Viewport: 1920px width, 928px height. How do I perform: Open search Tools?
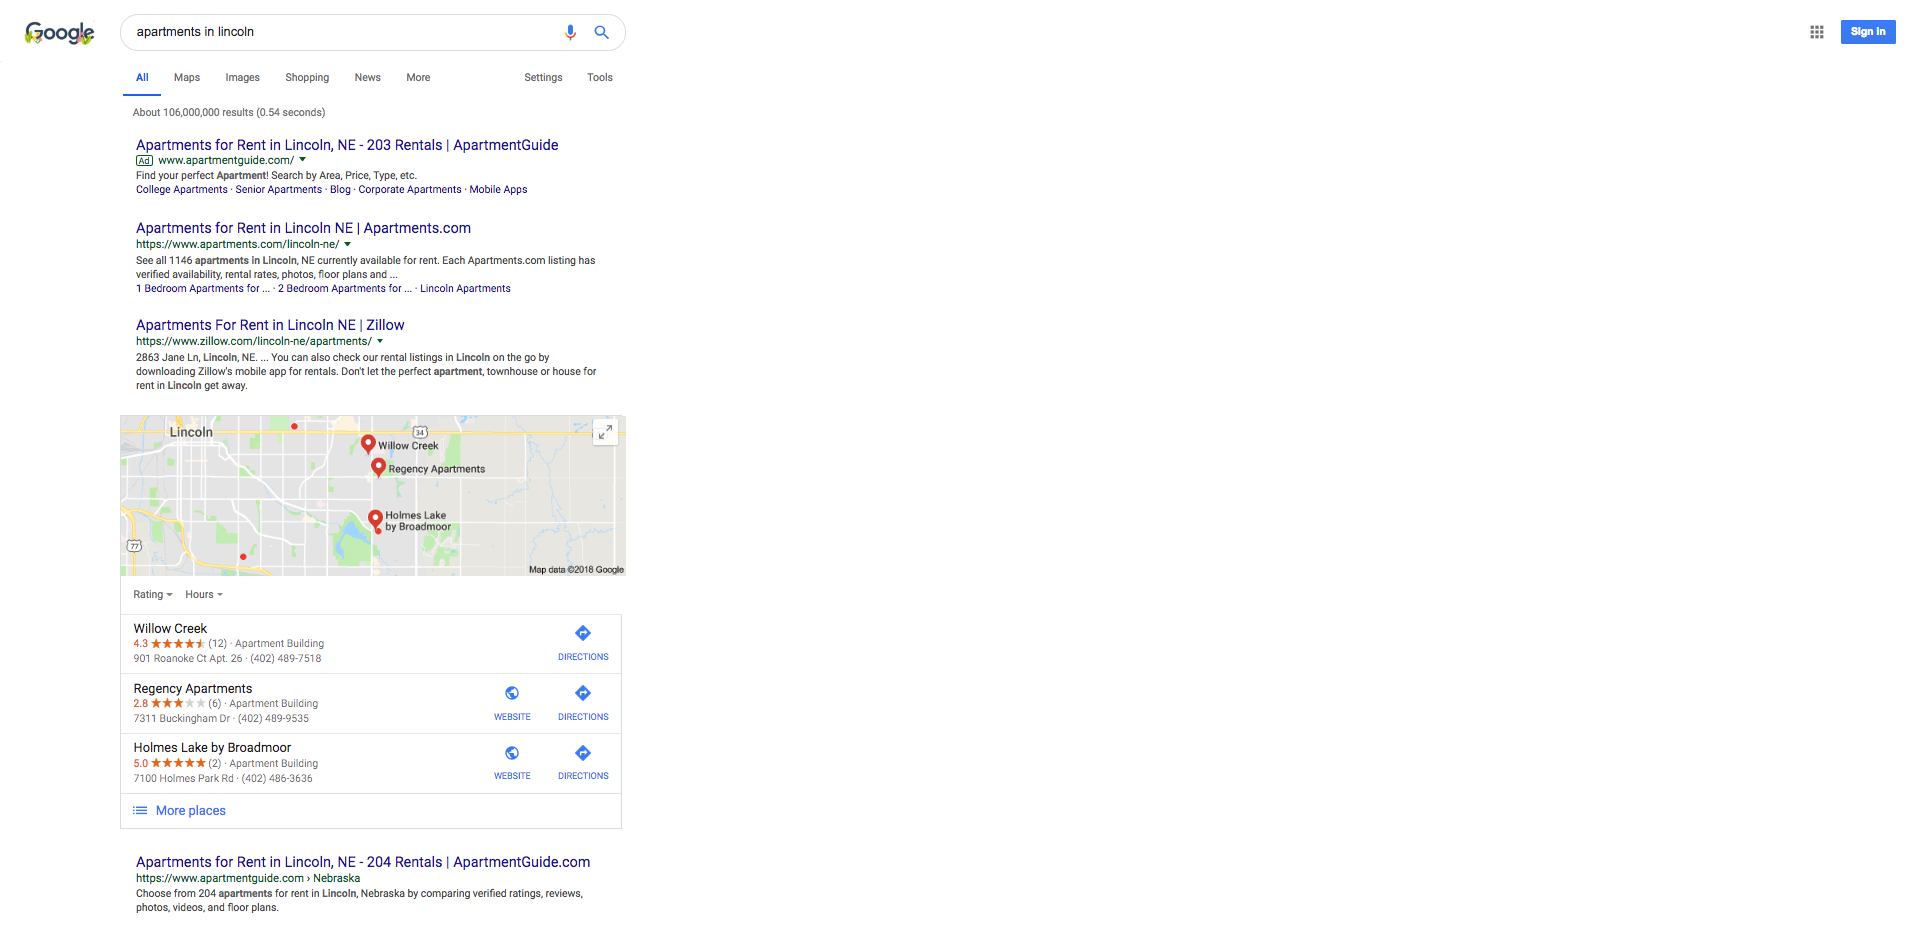[600, 77]
